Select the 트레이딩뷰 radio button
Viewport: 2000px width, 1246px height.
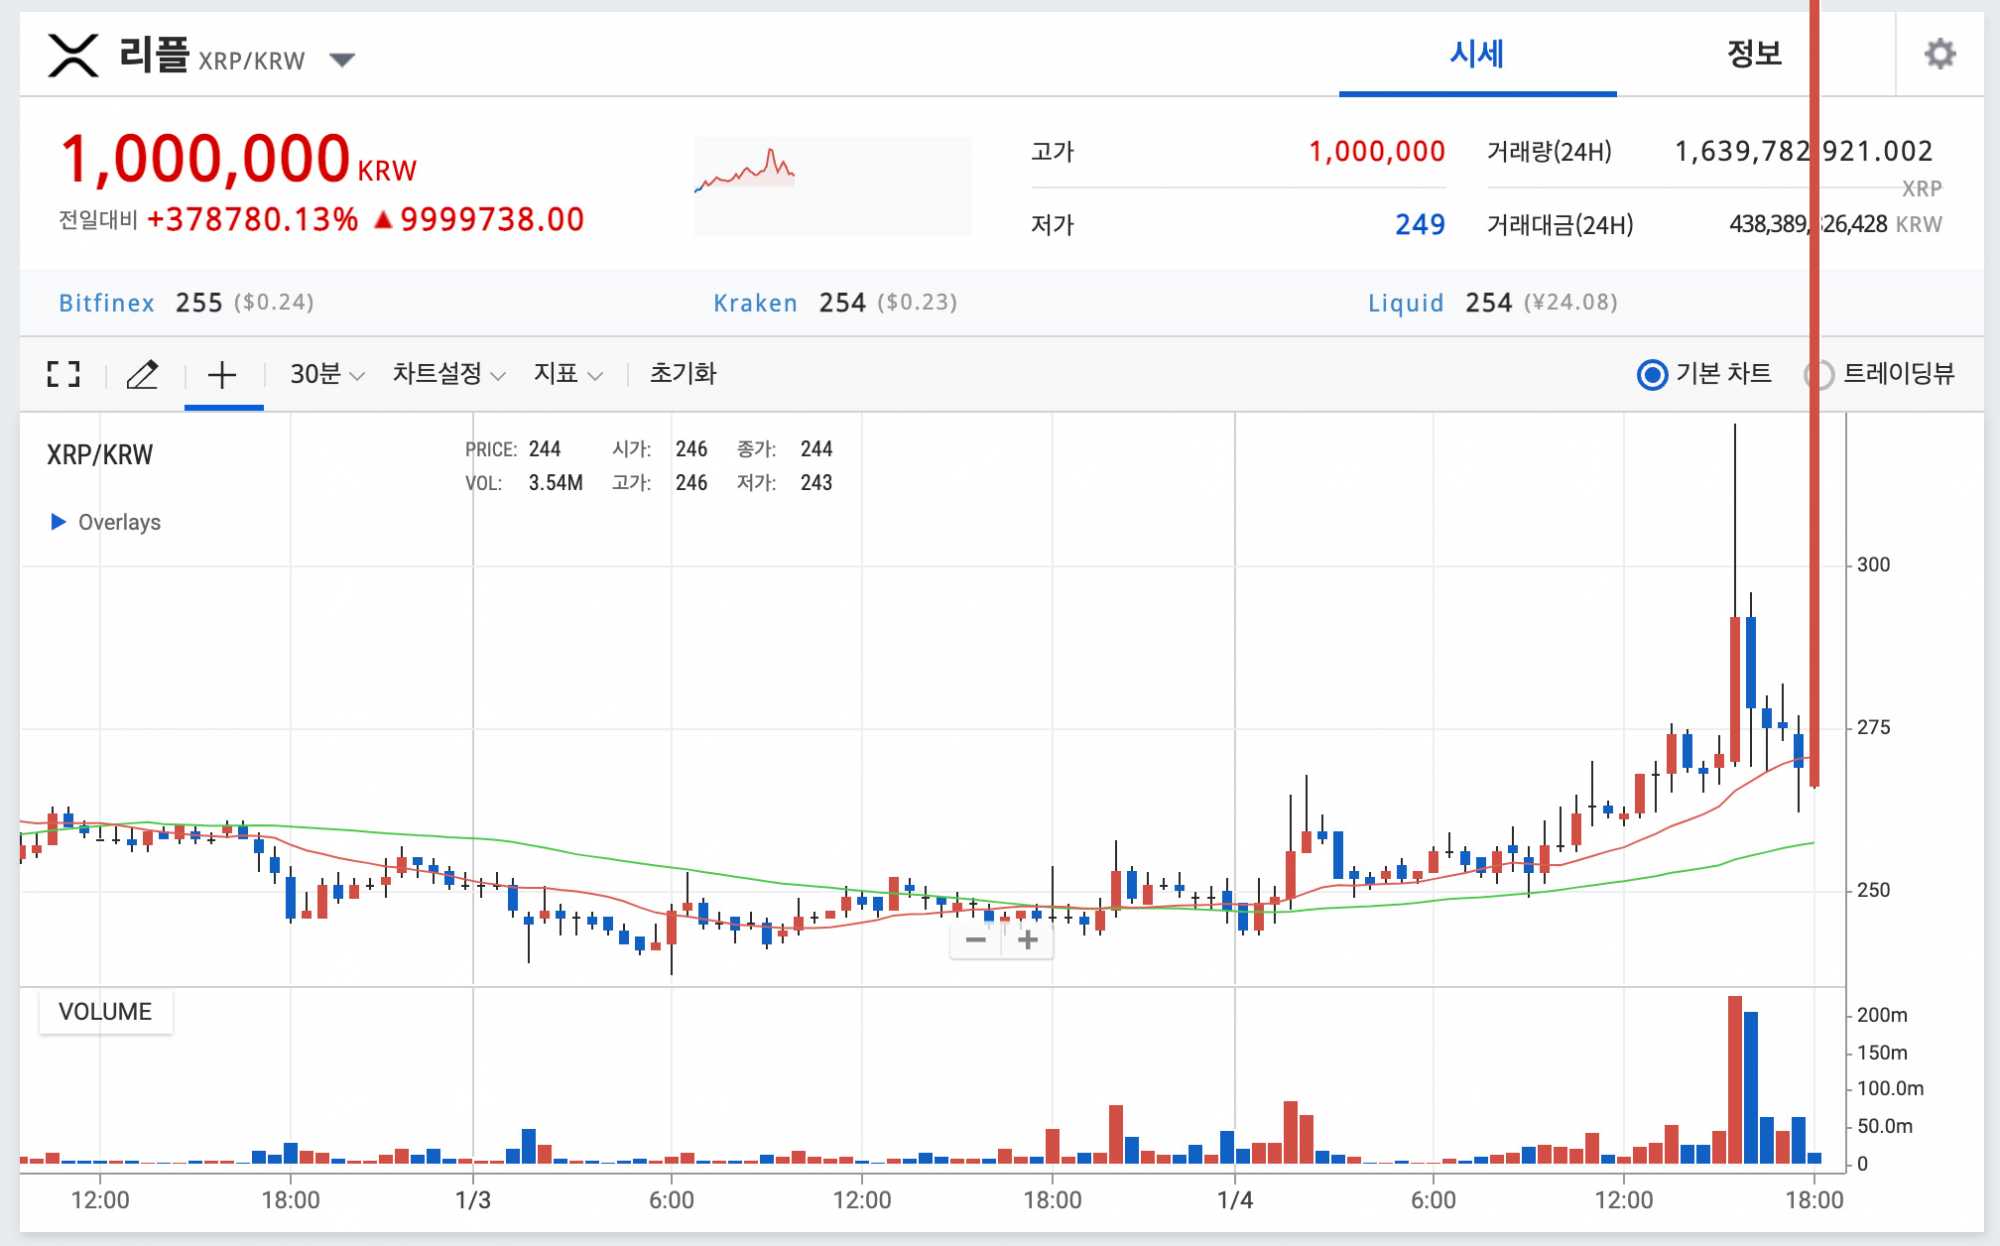coord(1821,375)
